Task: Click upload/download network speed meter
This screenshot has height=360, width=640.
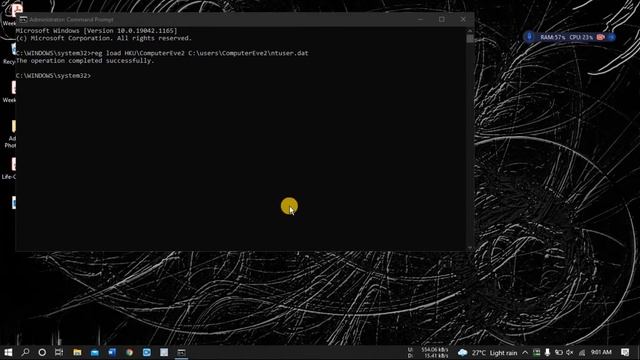Action: (428, 353)
